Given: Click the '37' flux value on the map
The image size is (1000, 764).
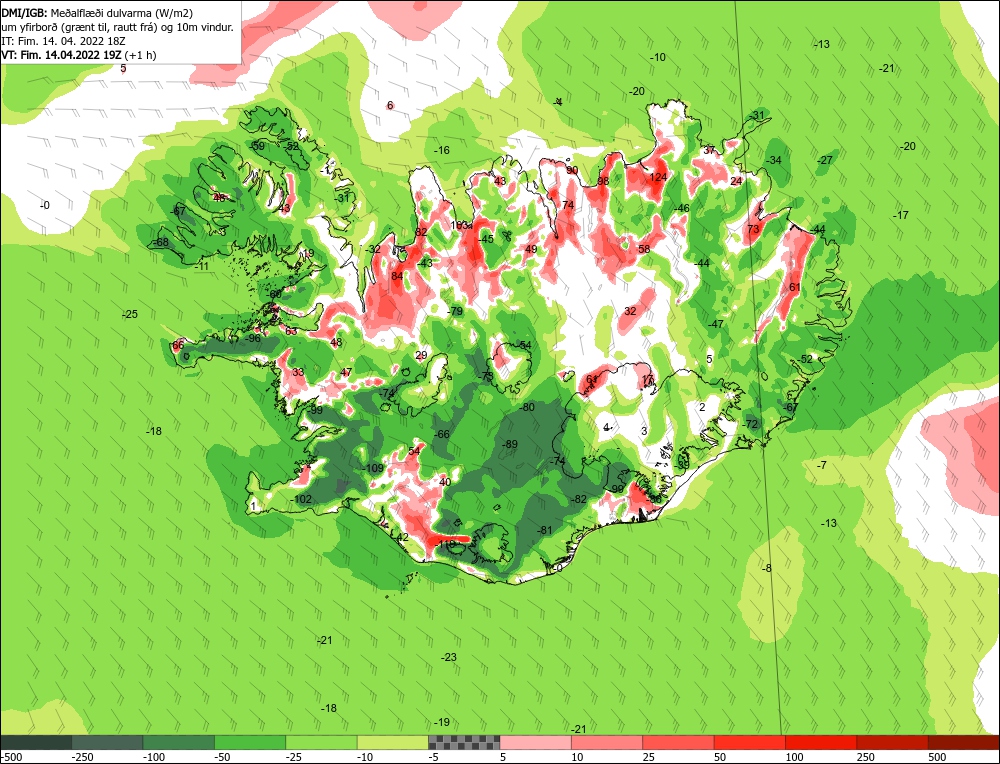Looking at the screenshot, I should coord(709,151).
